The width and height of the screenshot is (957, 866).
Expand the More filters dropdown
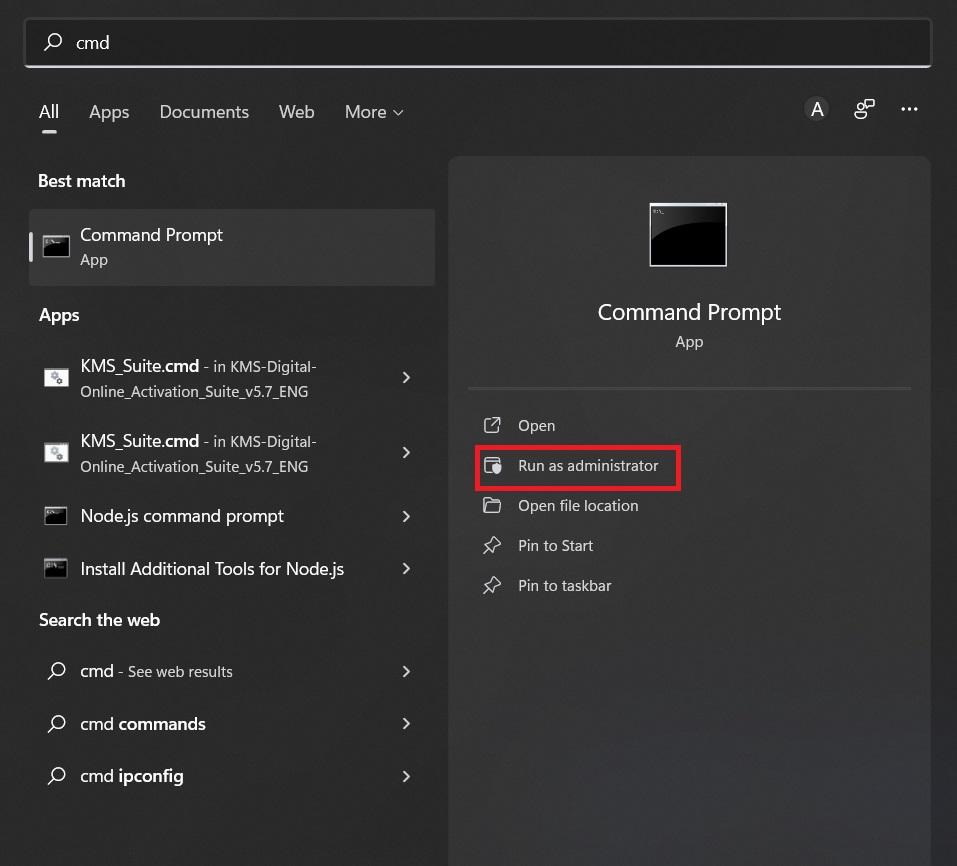click(374, 112)
